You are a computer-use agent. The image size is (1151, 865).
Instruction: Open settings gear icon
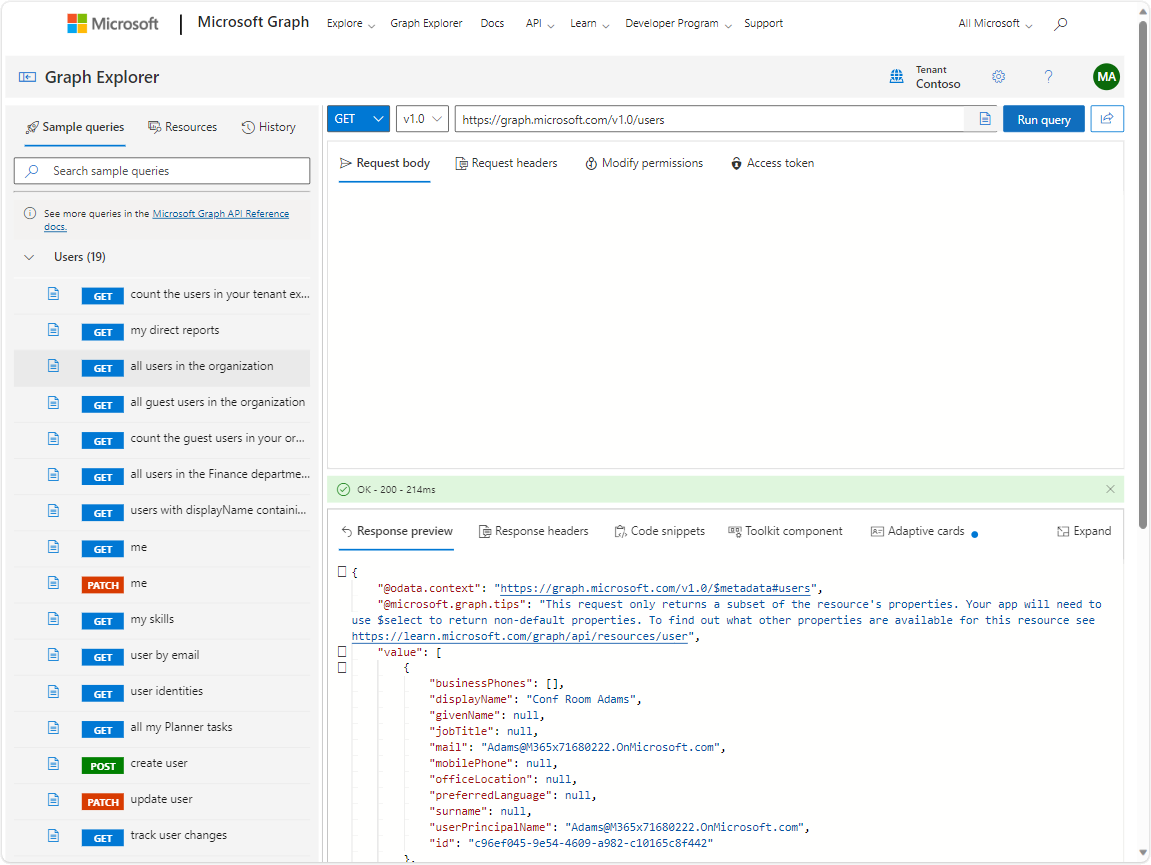tap(998, 76)
